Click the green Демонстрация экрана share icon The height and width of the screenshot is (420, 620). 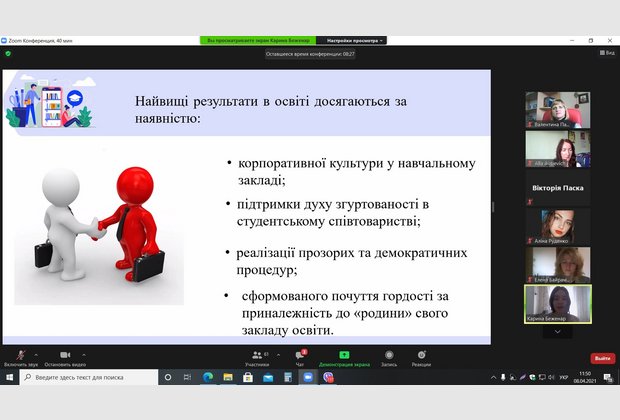coord(344,355)
